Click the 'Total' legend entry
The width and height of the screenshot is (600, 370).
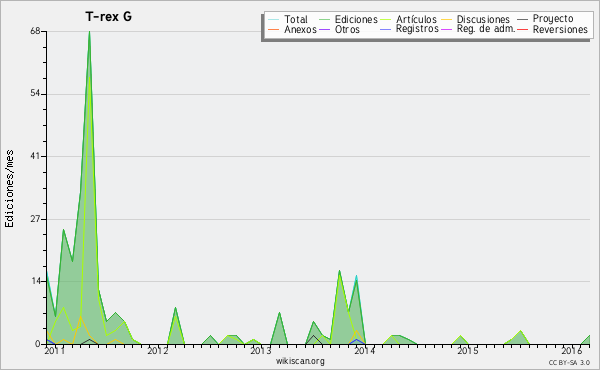[295, 19]
